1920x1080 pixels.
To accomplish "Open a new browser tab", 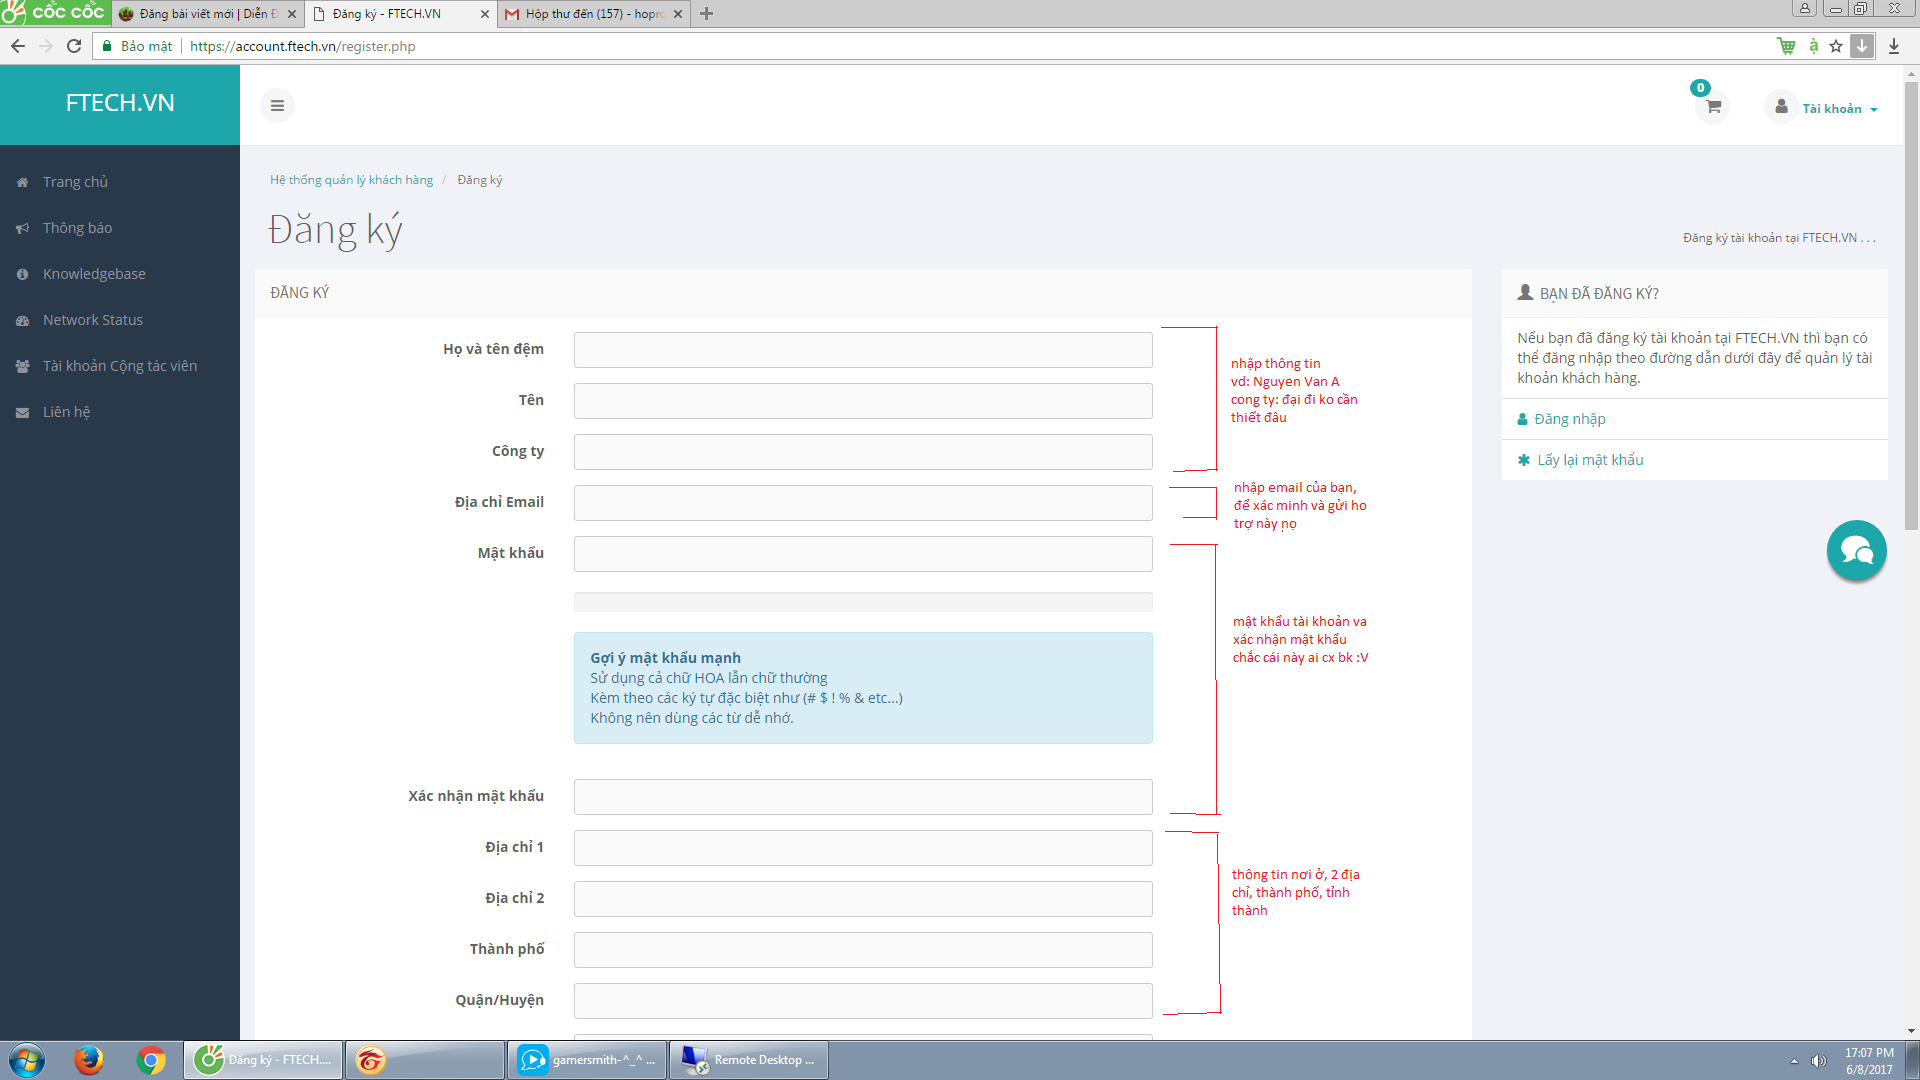I will 707,14.
